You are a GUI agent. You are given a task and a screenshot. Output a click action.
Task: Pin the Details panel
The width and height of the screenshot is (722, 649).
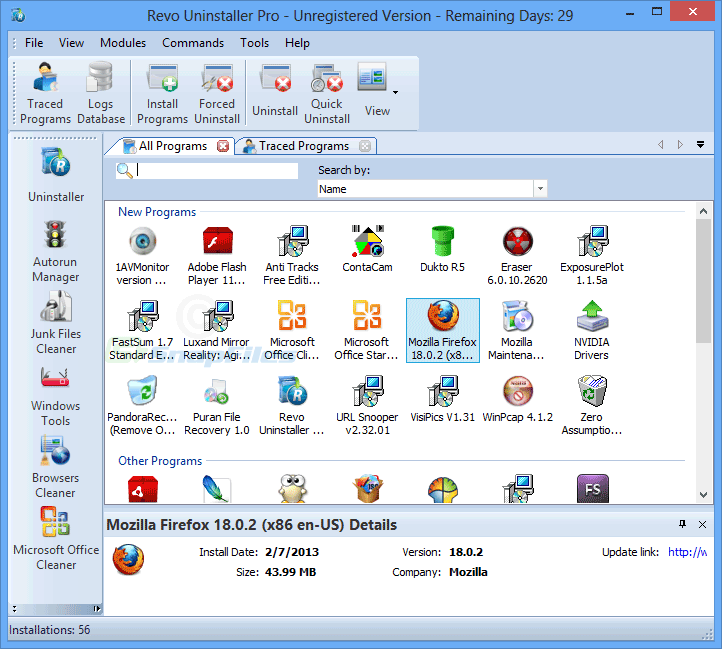(682, 524)
